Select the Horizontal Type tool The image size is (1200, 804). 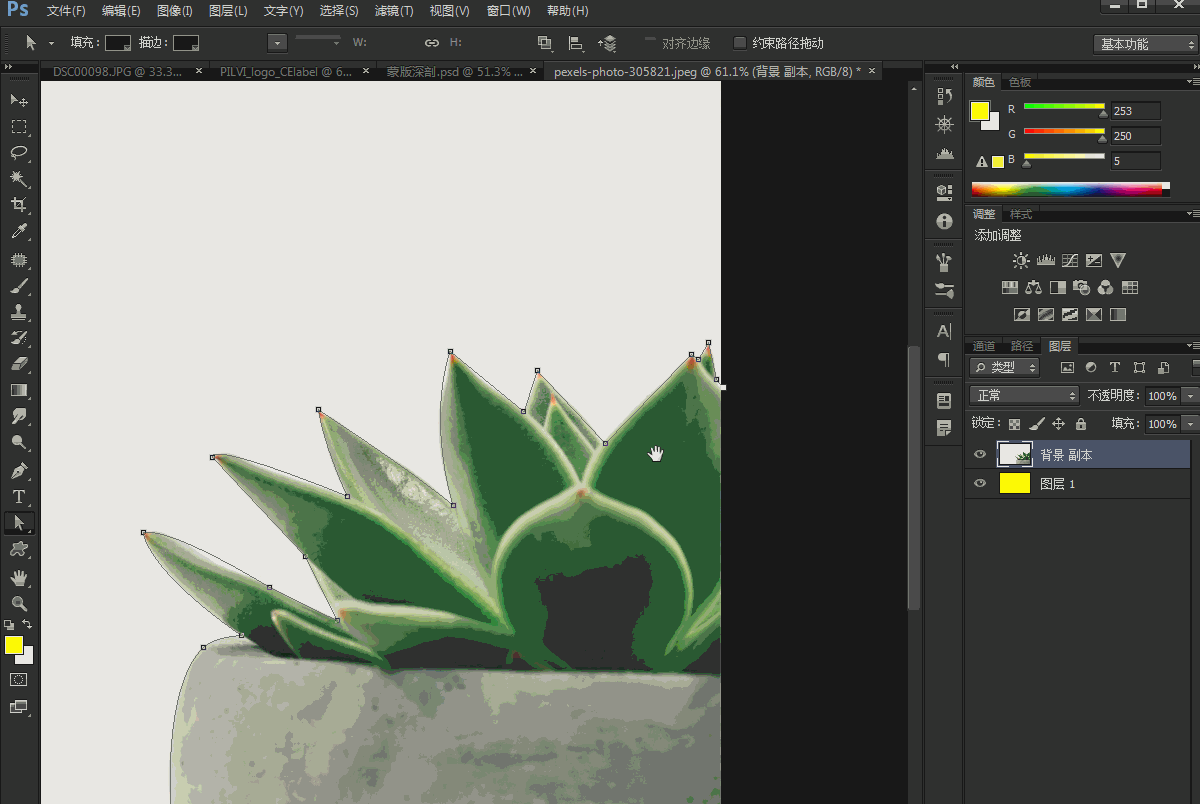click(19, 496)
